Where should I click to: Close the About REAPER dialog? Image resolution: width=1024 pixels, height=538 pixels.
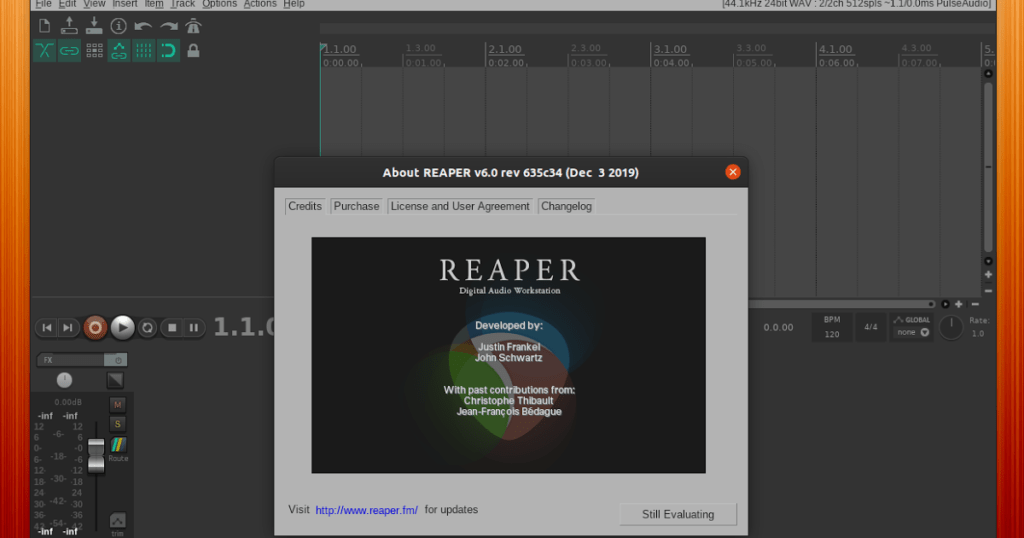[733, 172]
